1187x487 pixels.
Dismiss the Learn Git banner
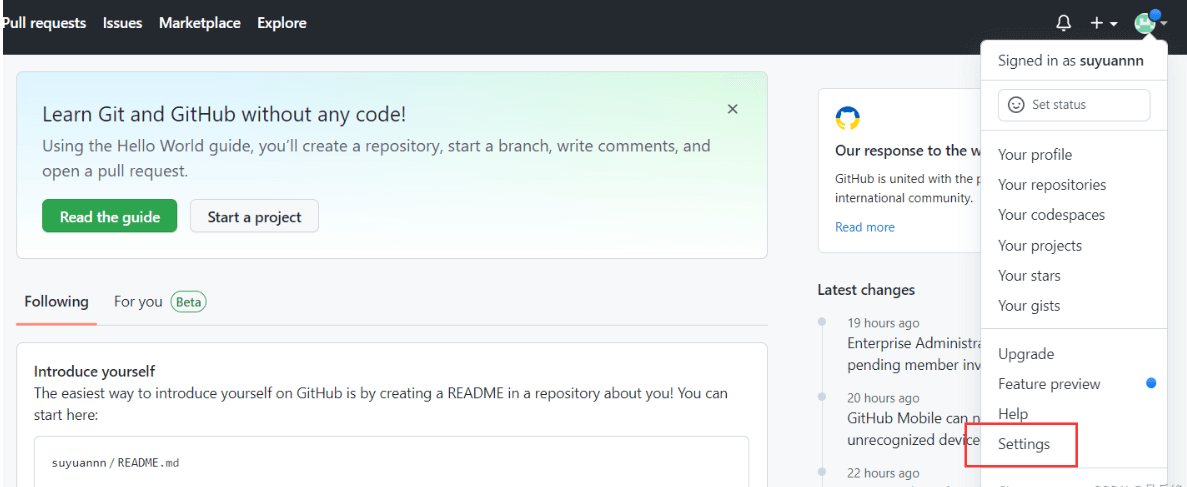732,109
